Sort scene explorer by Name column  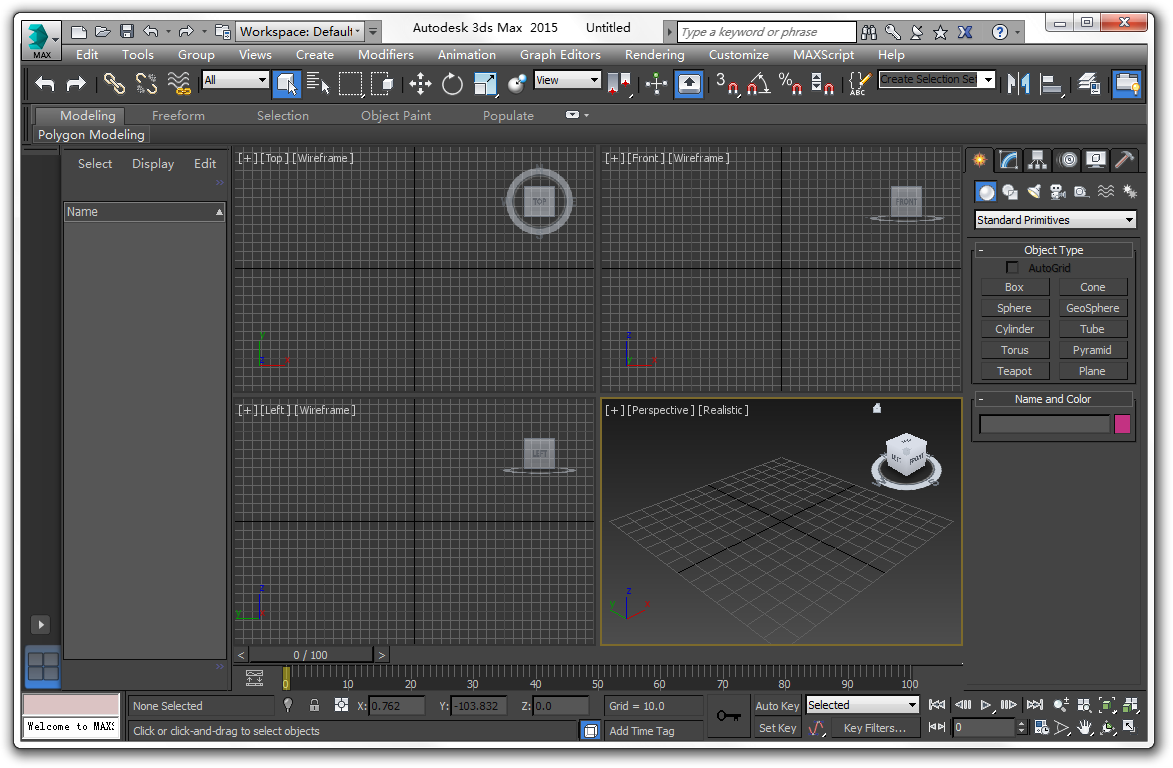(144, 212)
